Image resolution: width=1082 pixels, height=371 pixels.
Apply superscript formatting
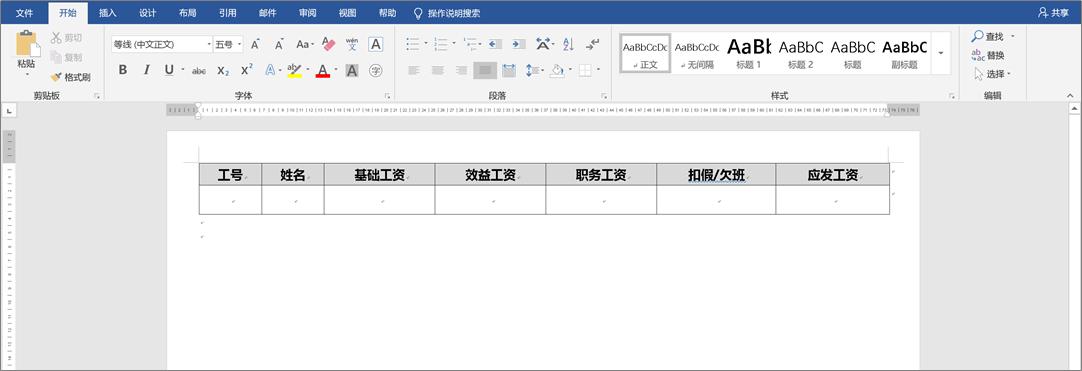click(246, 70)
